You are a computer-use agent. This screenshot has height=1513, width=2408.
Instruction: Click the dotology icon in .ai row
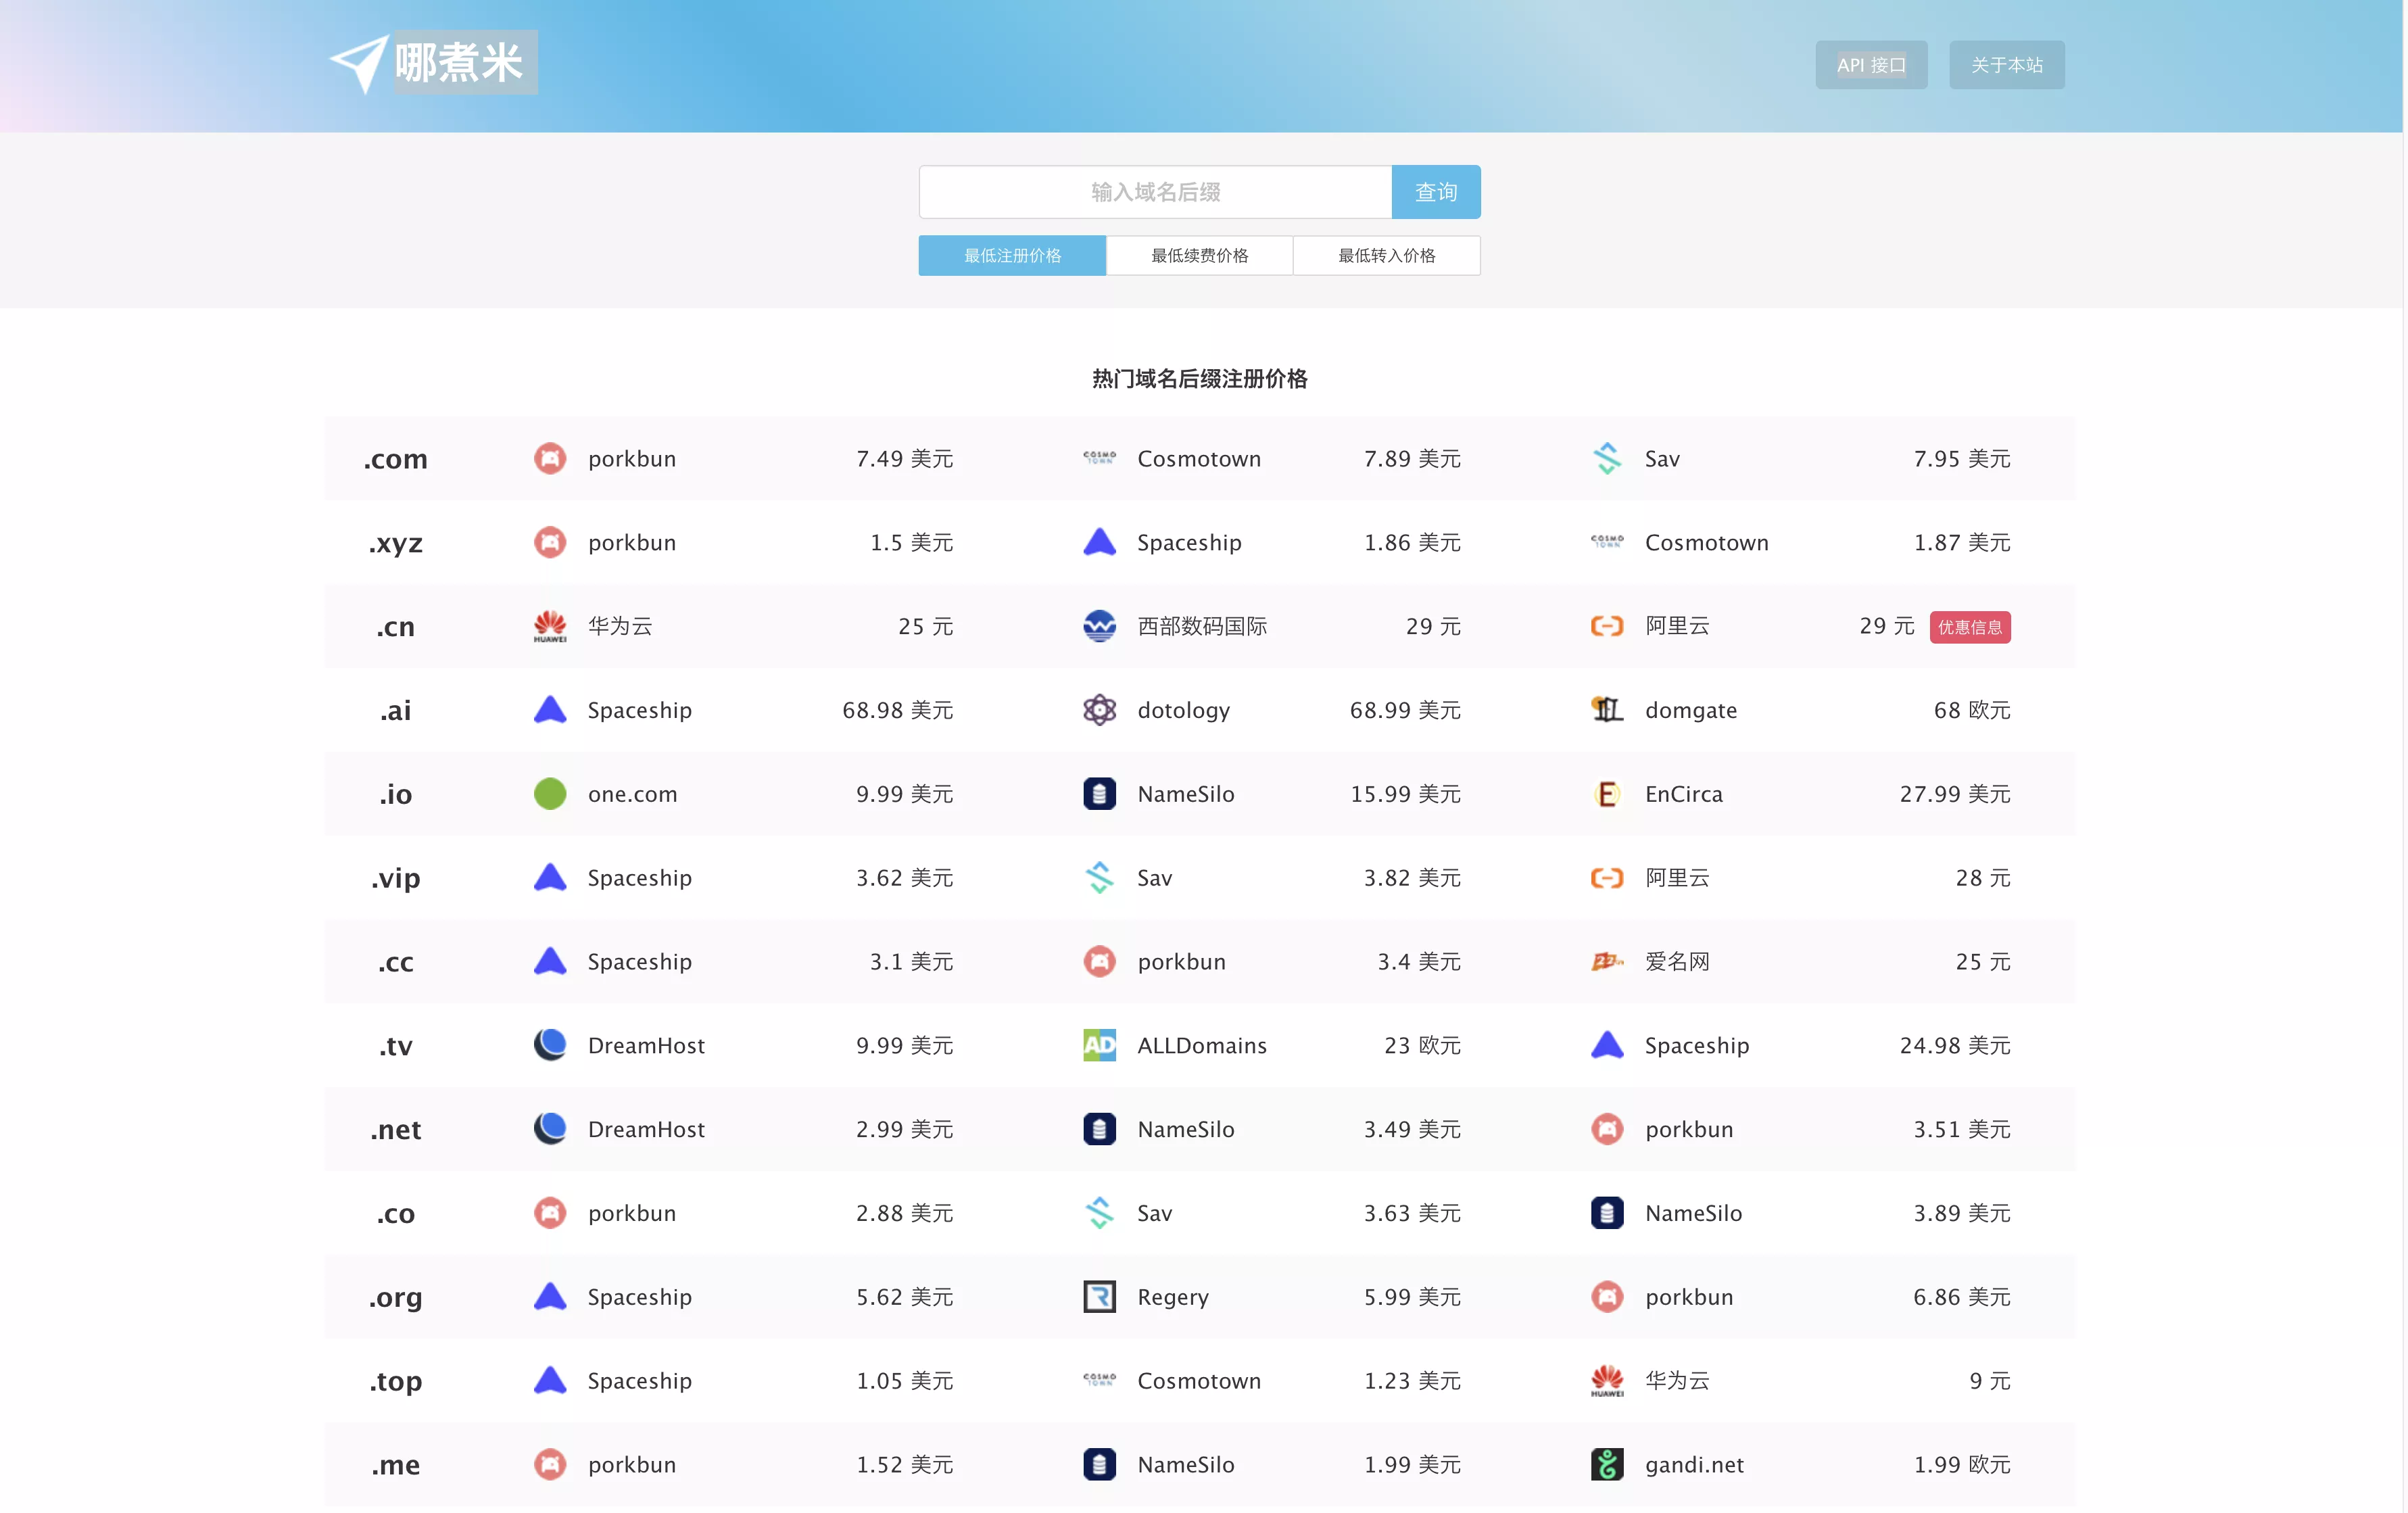(x=1099, y=711)
